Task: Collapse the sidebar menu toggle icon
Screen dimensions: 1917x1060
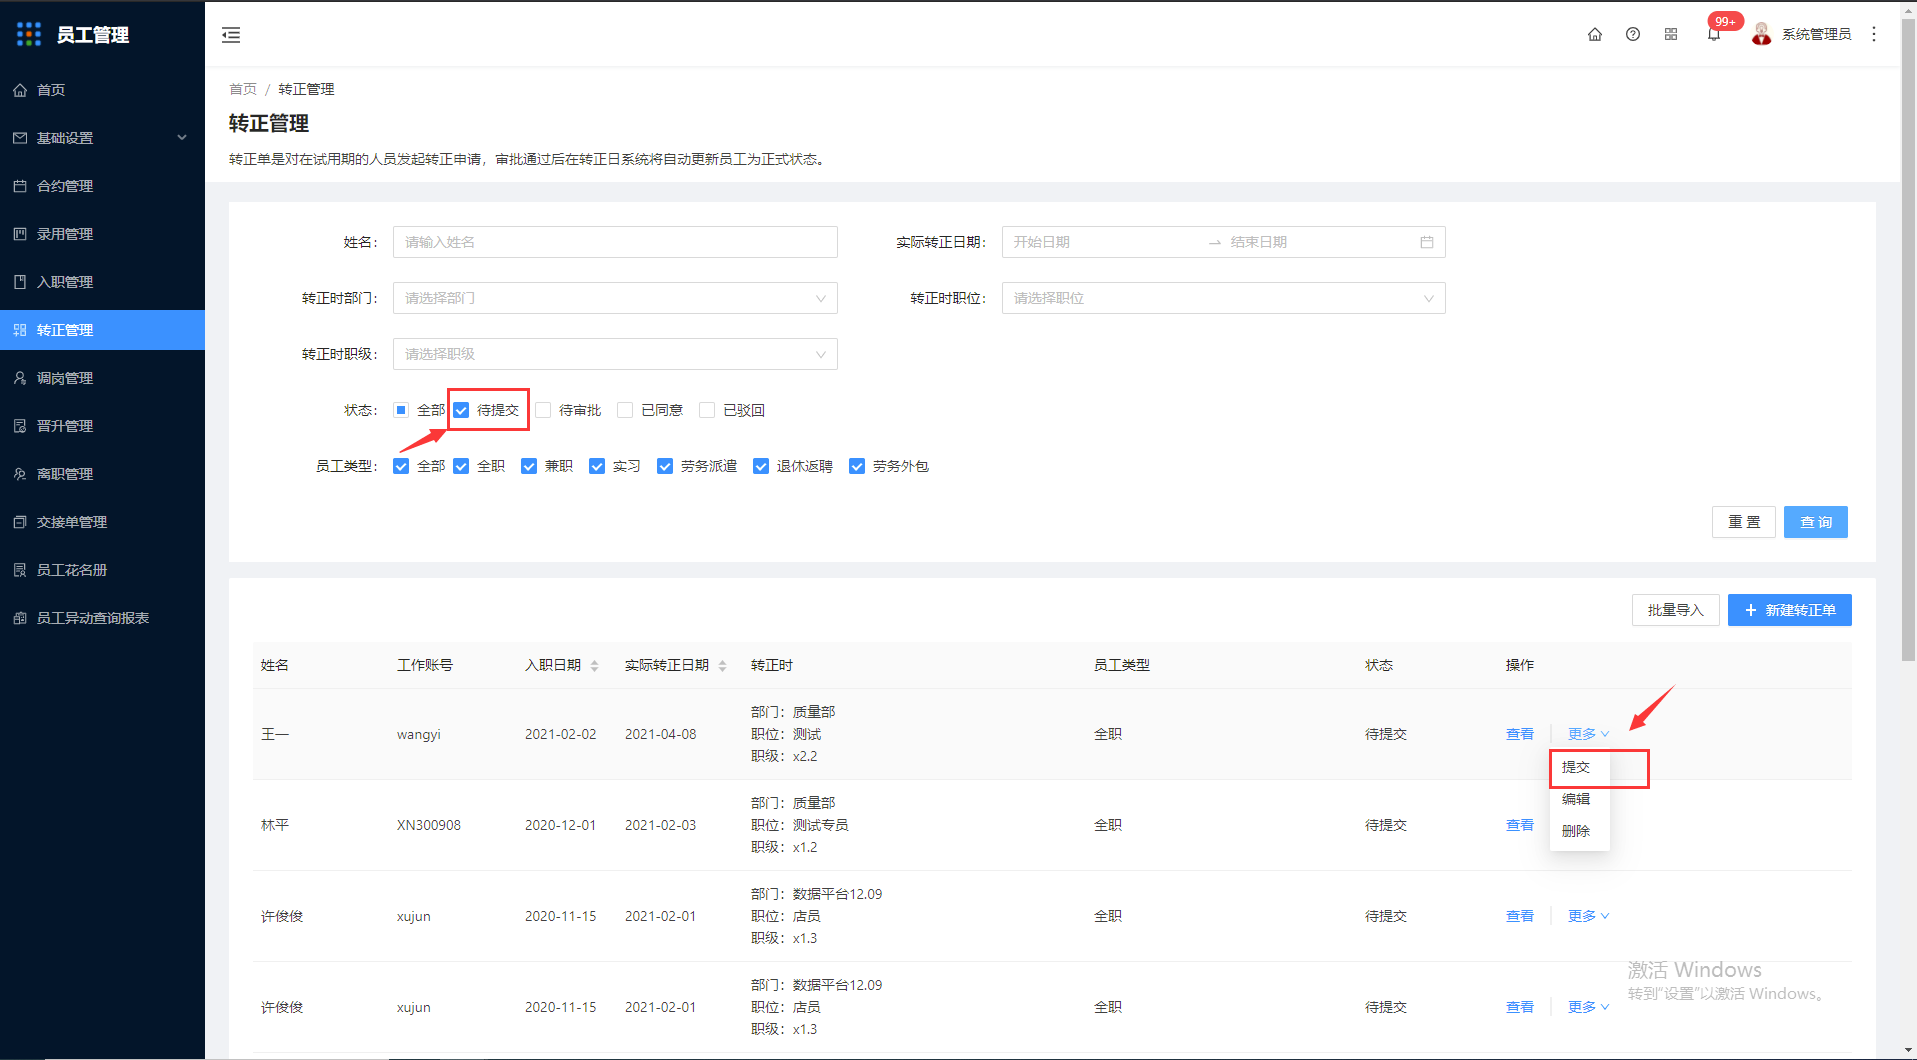Action: 231,35
